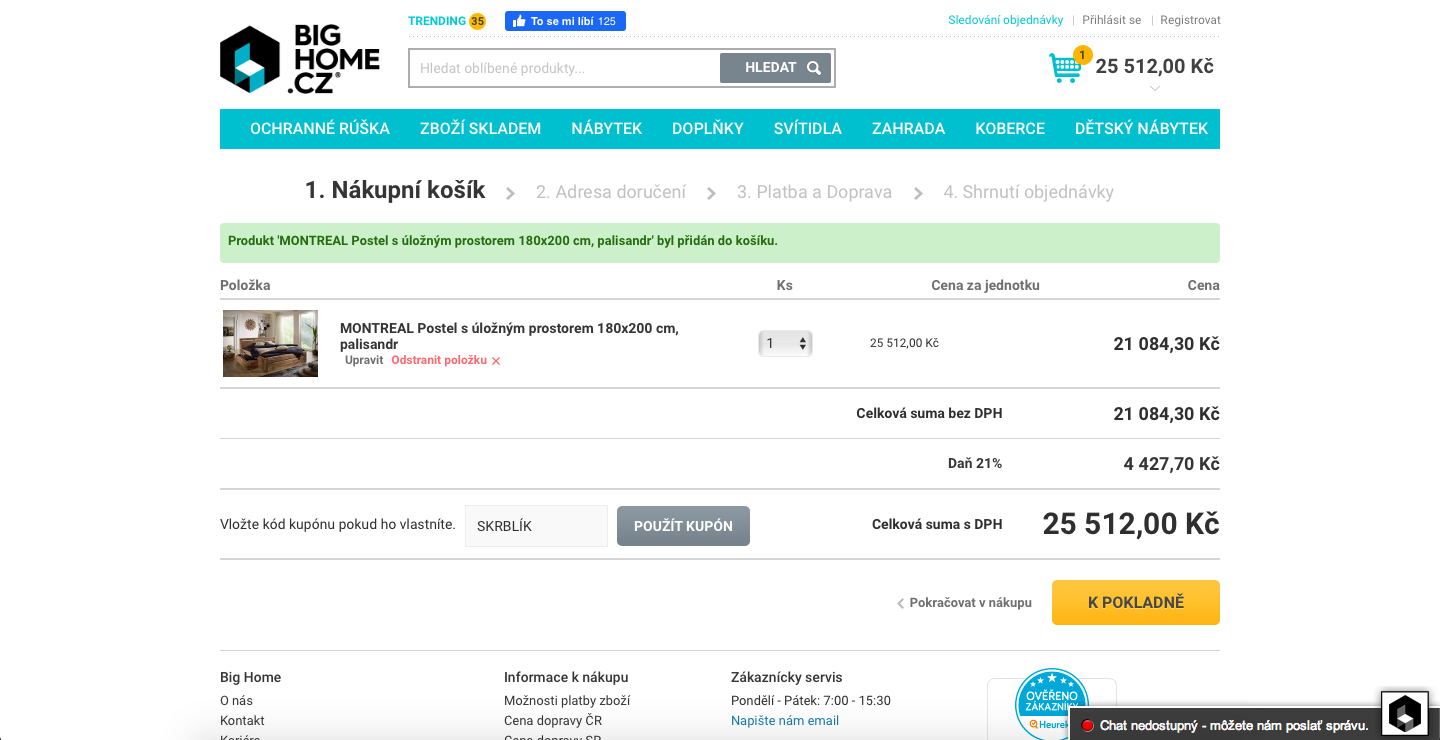This screenshot has width=1440, height=740.
Task: Click the Heureka verified customers badge
Action: (1051, 704)
